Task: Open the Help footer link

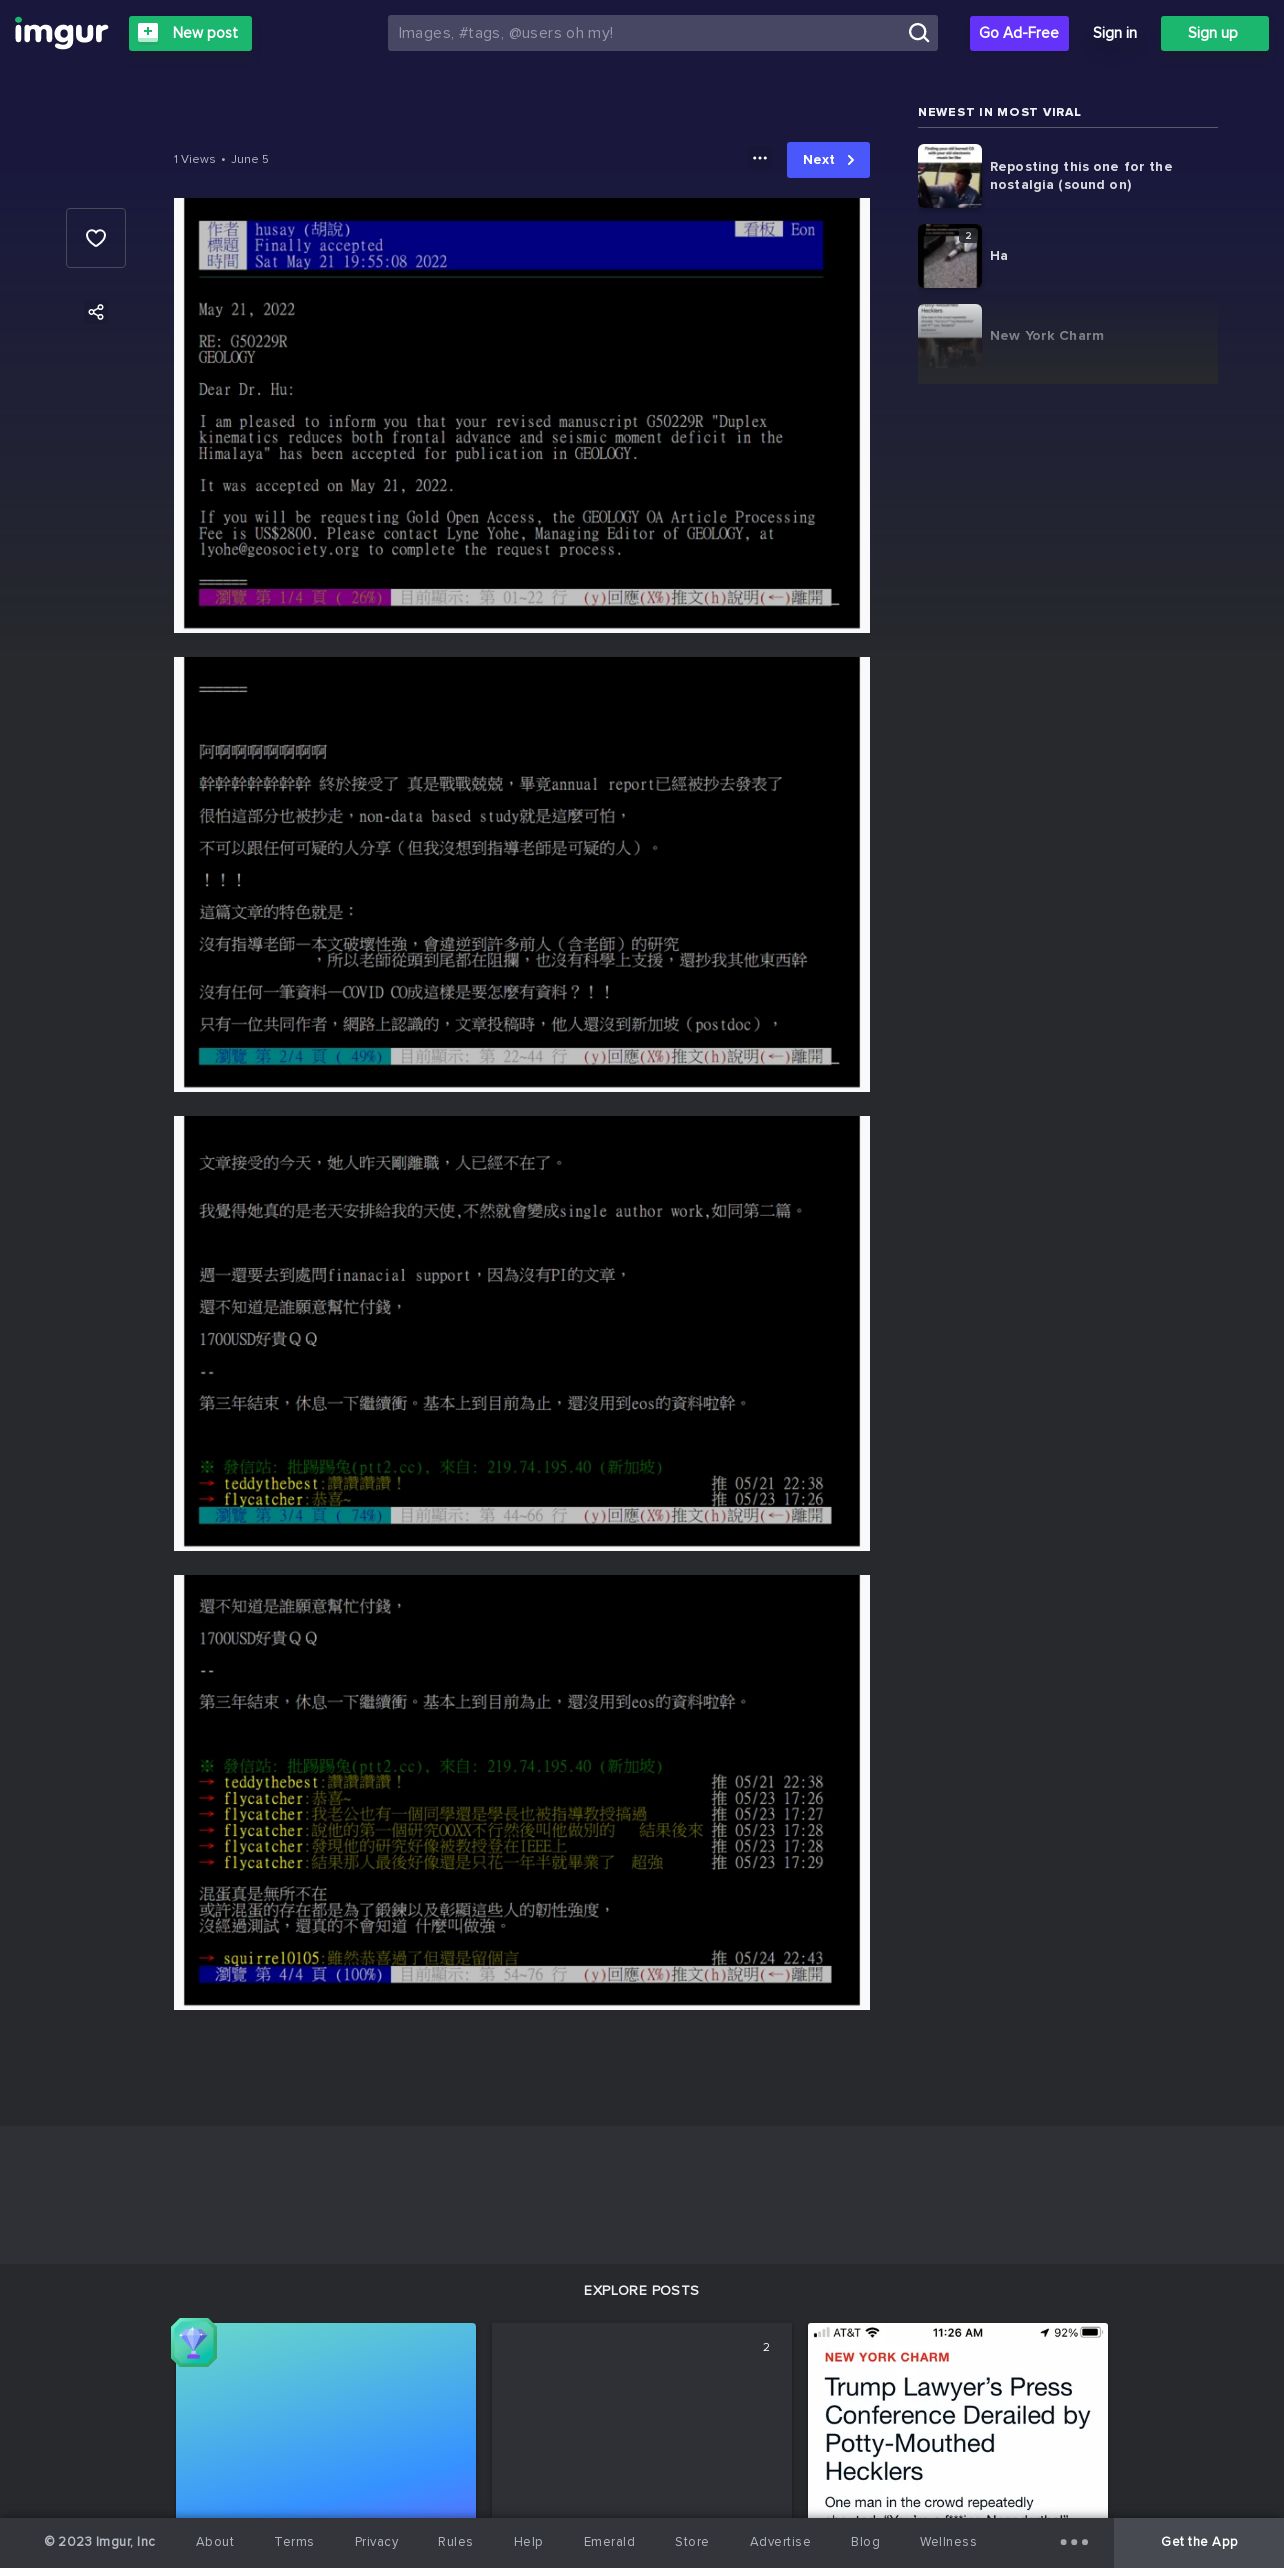Action: (528, 2541)
